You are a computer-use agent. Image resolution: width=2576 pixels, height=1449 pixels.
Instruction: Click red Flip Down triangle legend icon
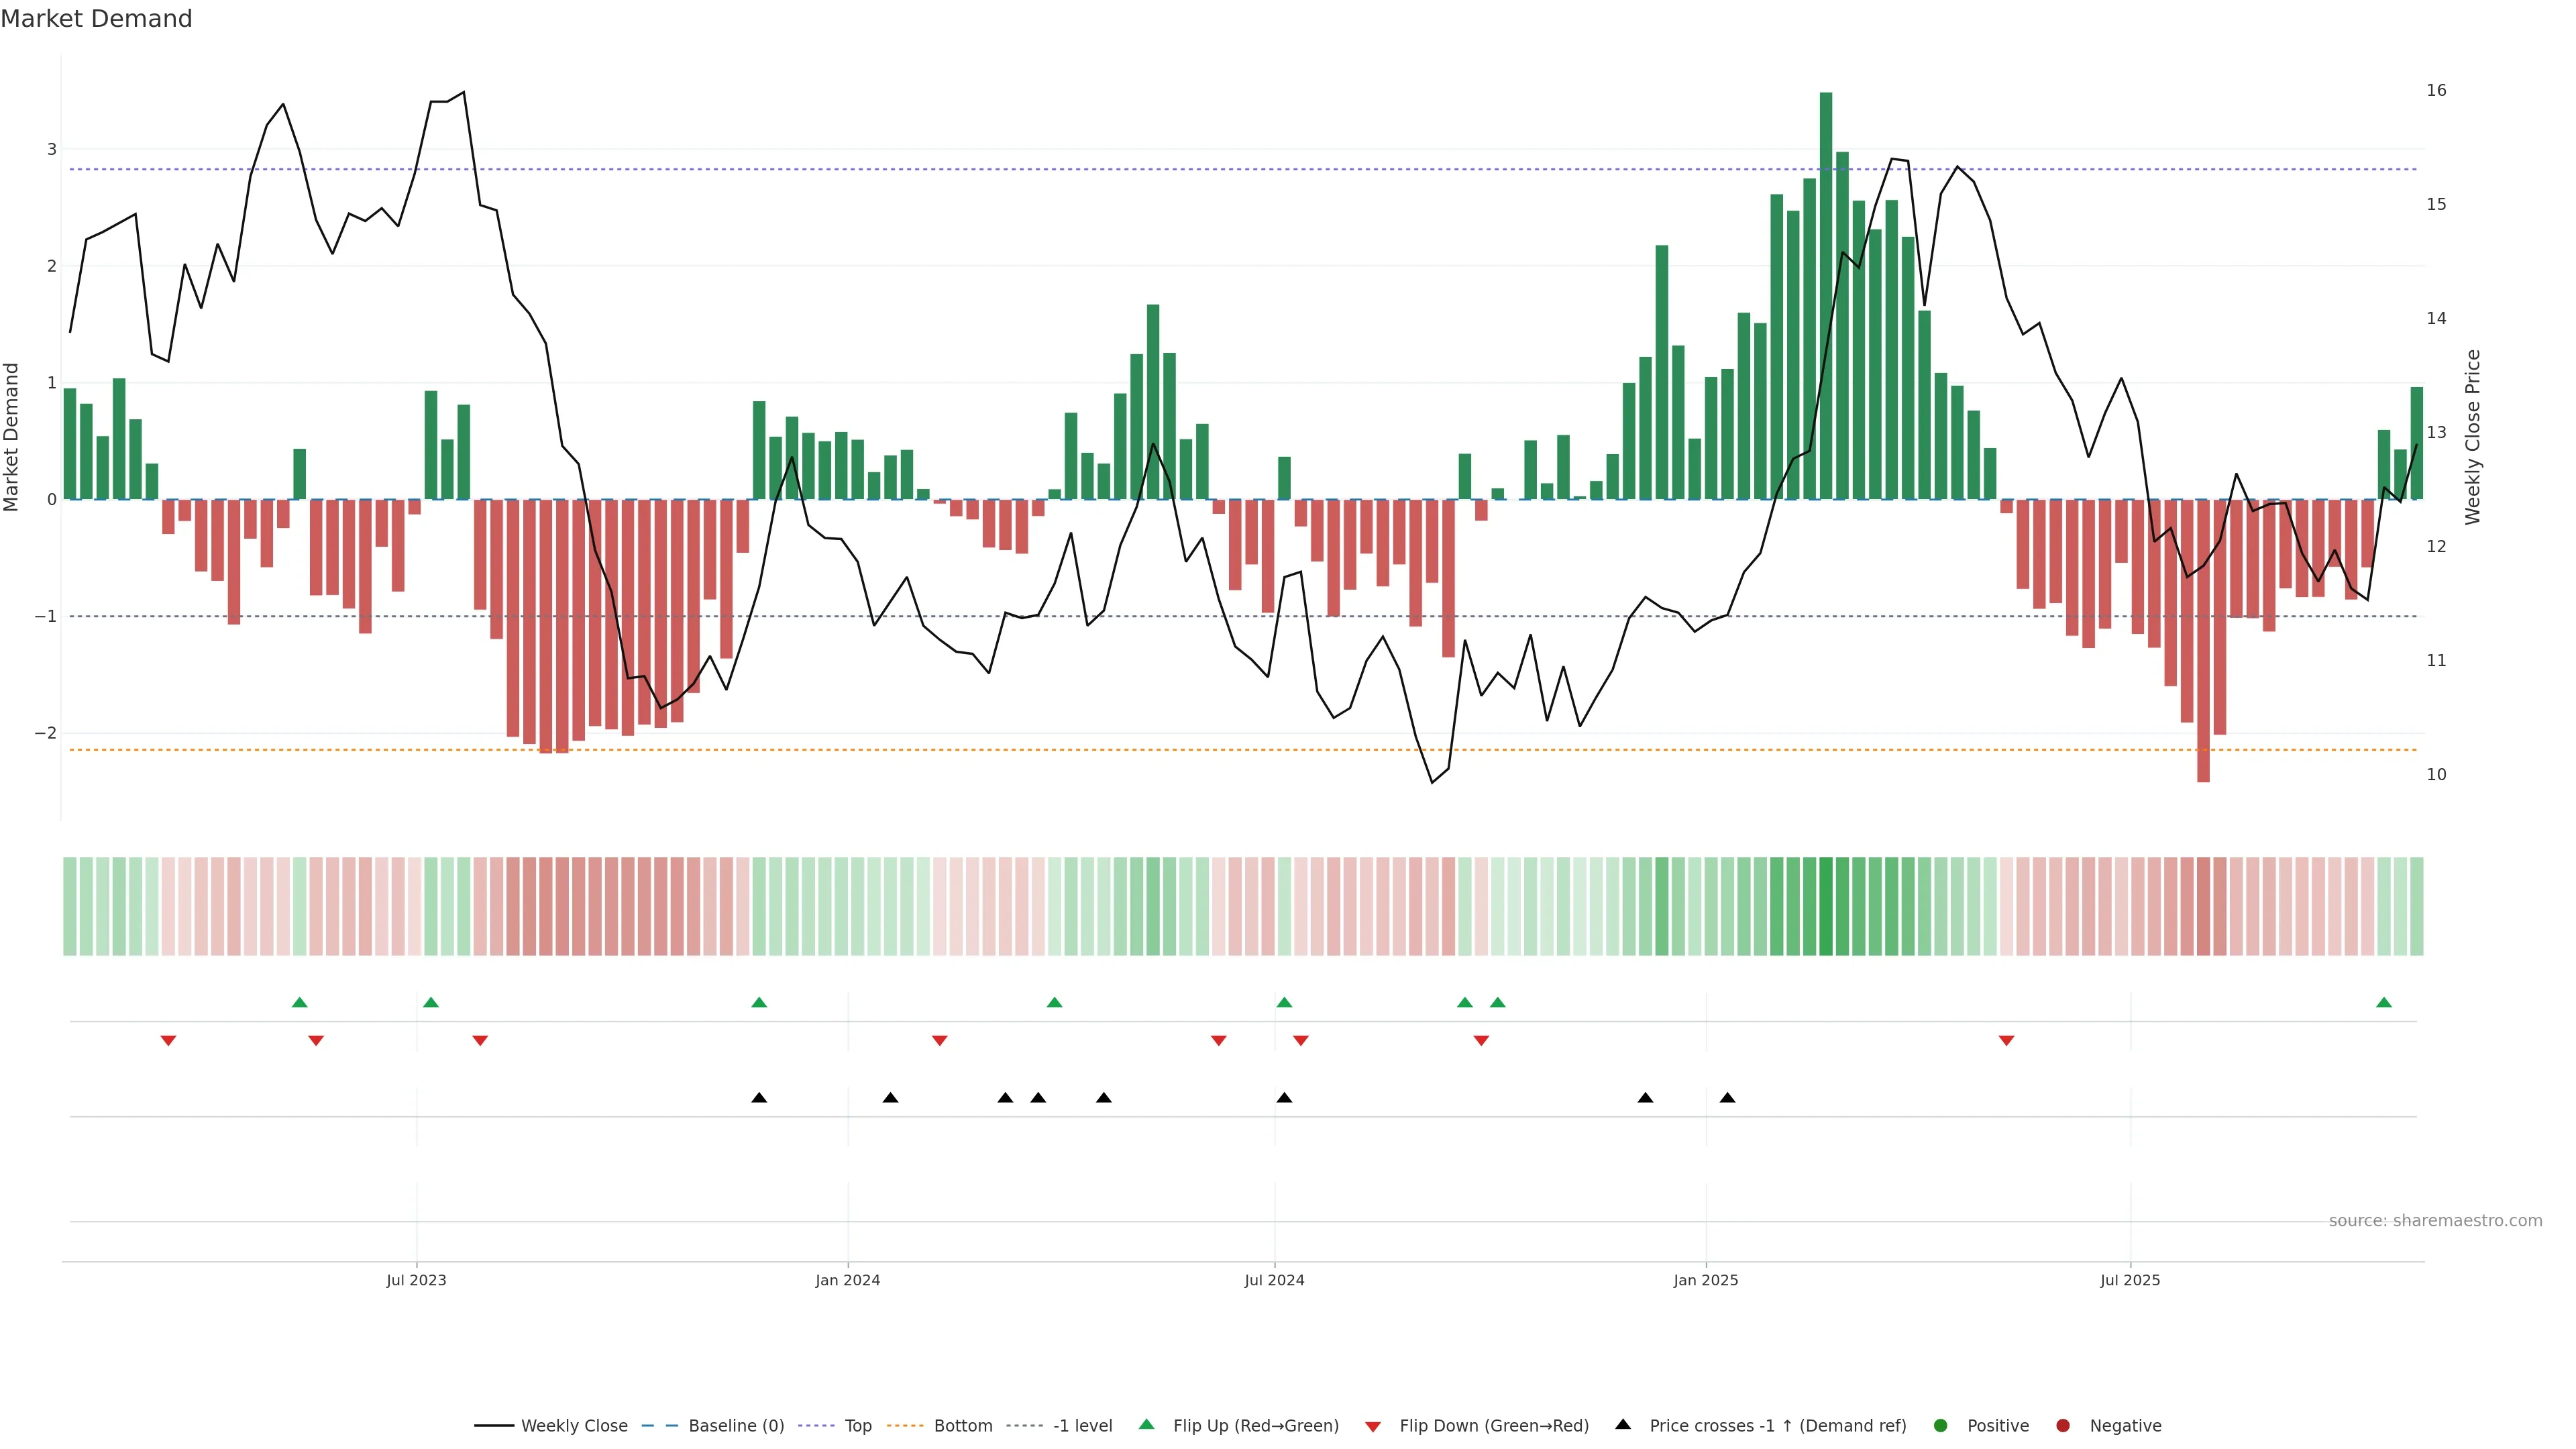(x=1373, y=1426)
